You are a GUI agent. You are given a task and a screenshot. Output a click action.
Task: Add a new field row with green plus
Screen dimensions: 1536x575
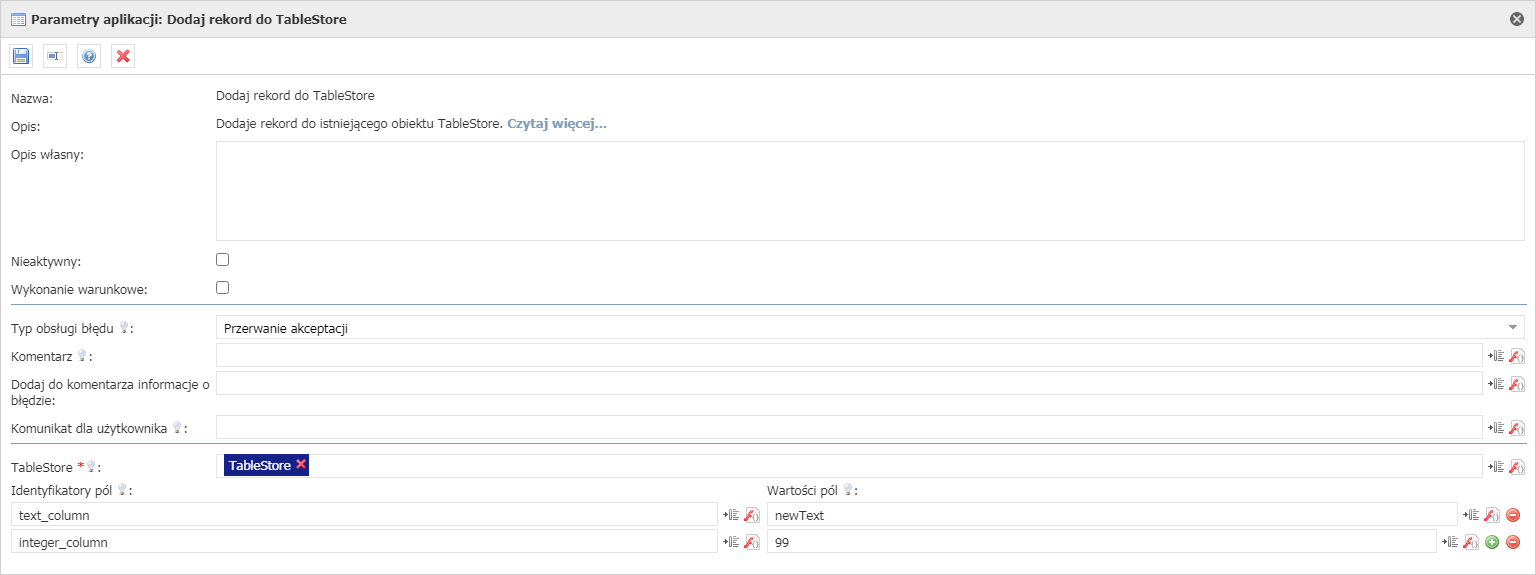click(x=1492, y=542)
